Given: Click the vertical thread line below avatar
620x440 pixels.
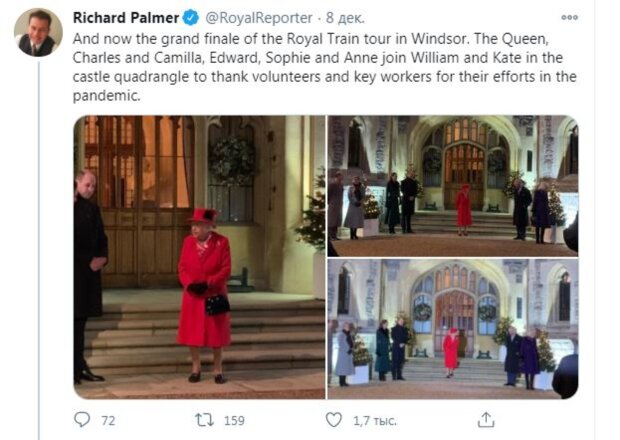Looking at the screenshot, I should coord(39,250).
